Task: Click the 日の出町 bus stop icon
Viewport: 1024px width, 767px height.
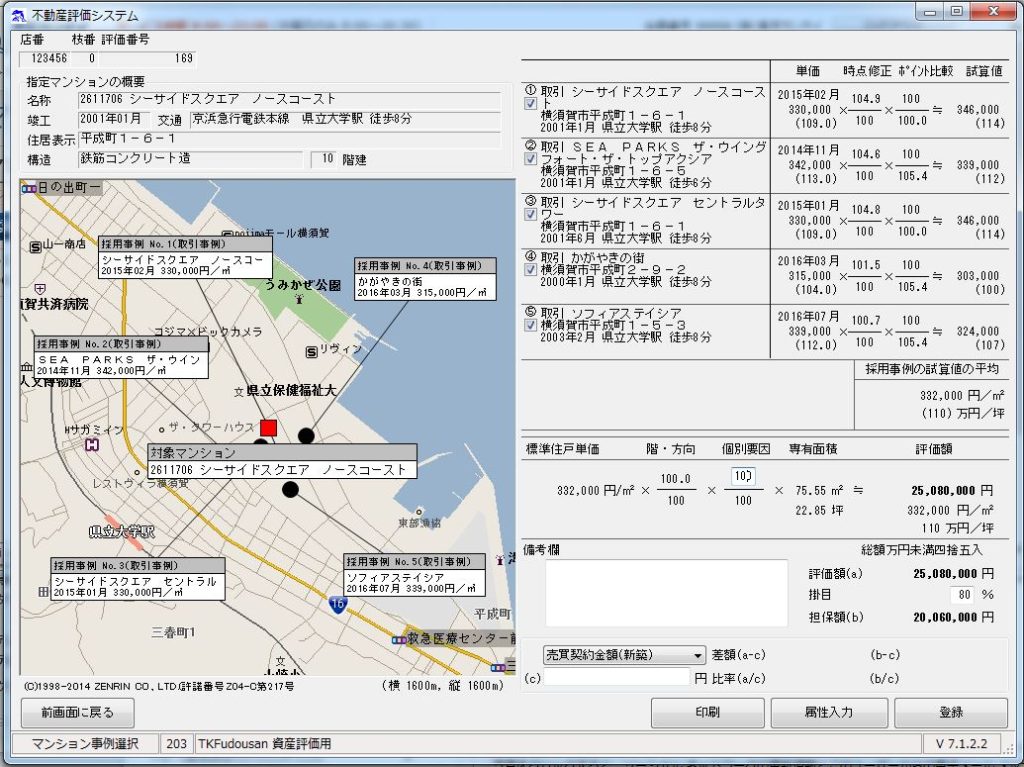Action: 28,188
